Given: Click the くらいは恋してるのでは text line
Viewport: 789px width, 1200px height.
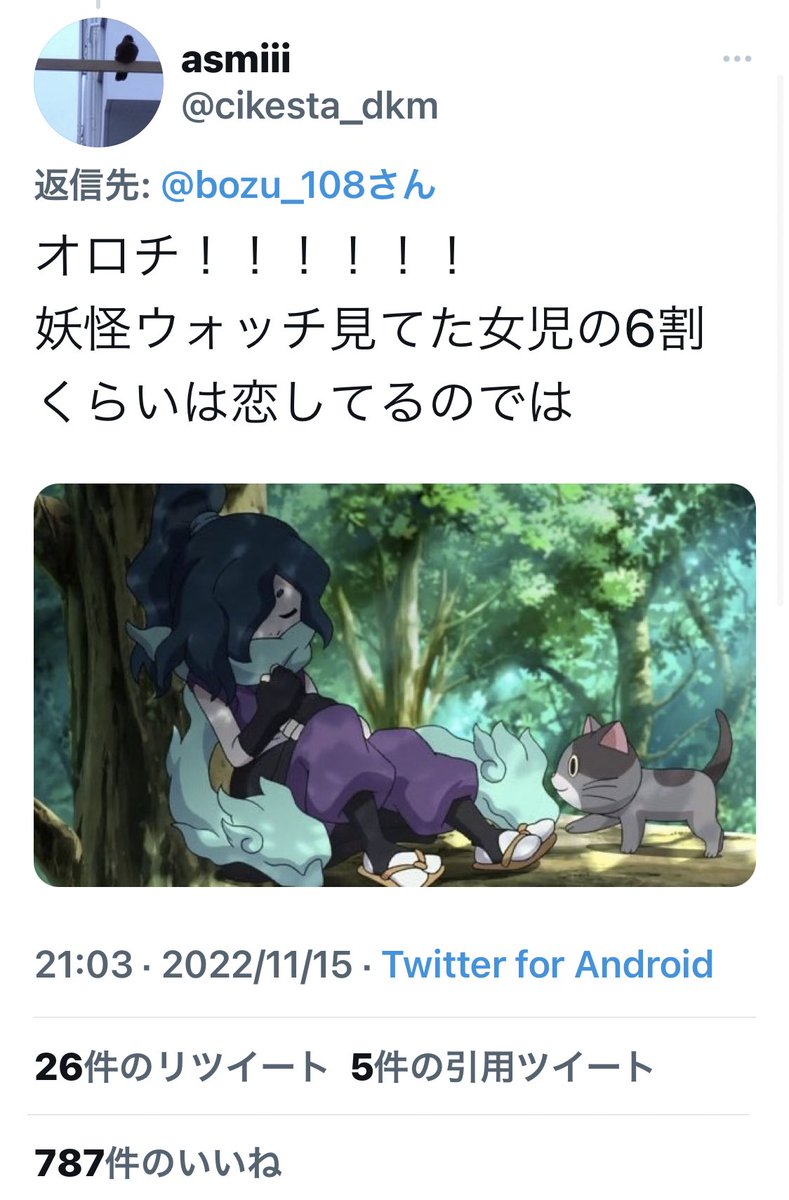Looking at the screenshot, I should pos(304,401).
